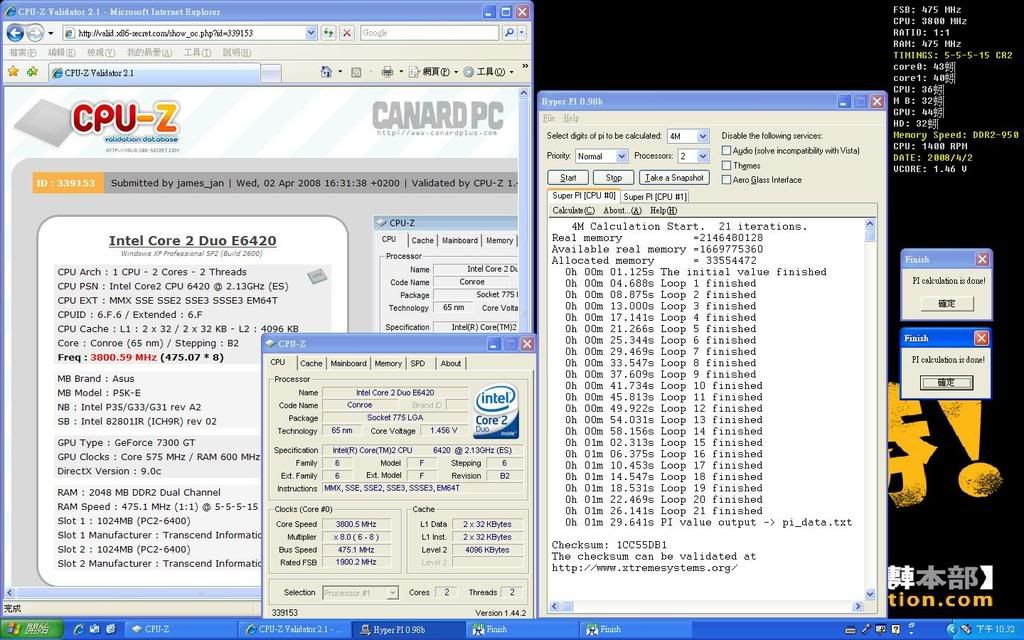Select the Super PI [CPU #0] tab
This screenshot has height=640, width=1024.
coord(583,196)
